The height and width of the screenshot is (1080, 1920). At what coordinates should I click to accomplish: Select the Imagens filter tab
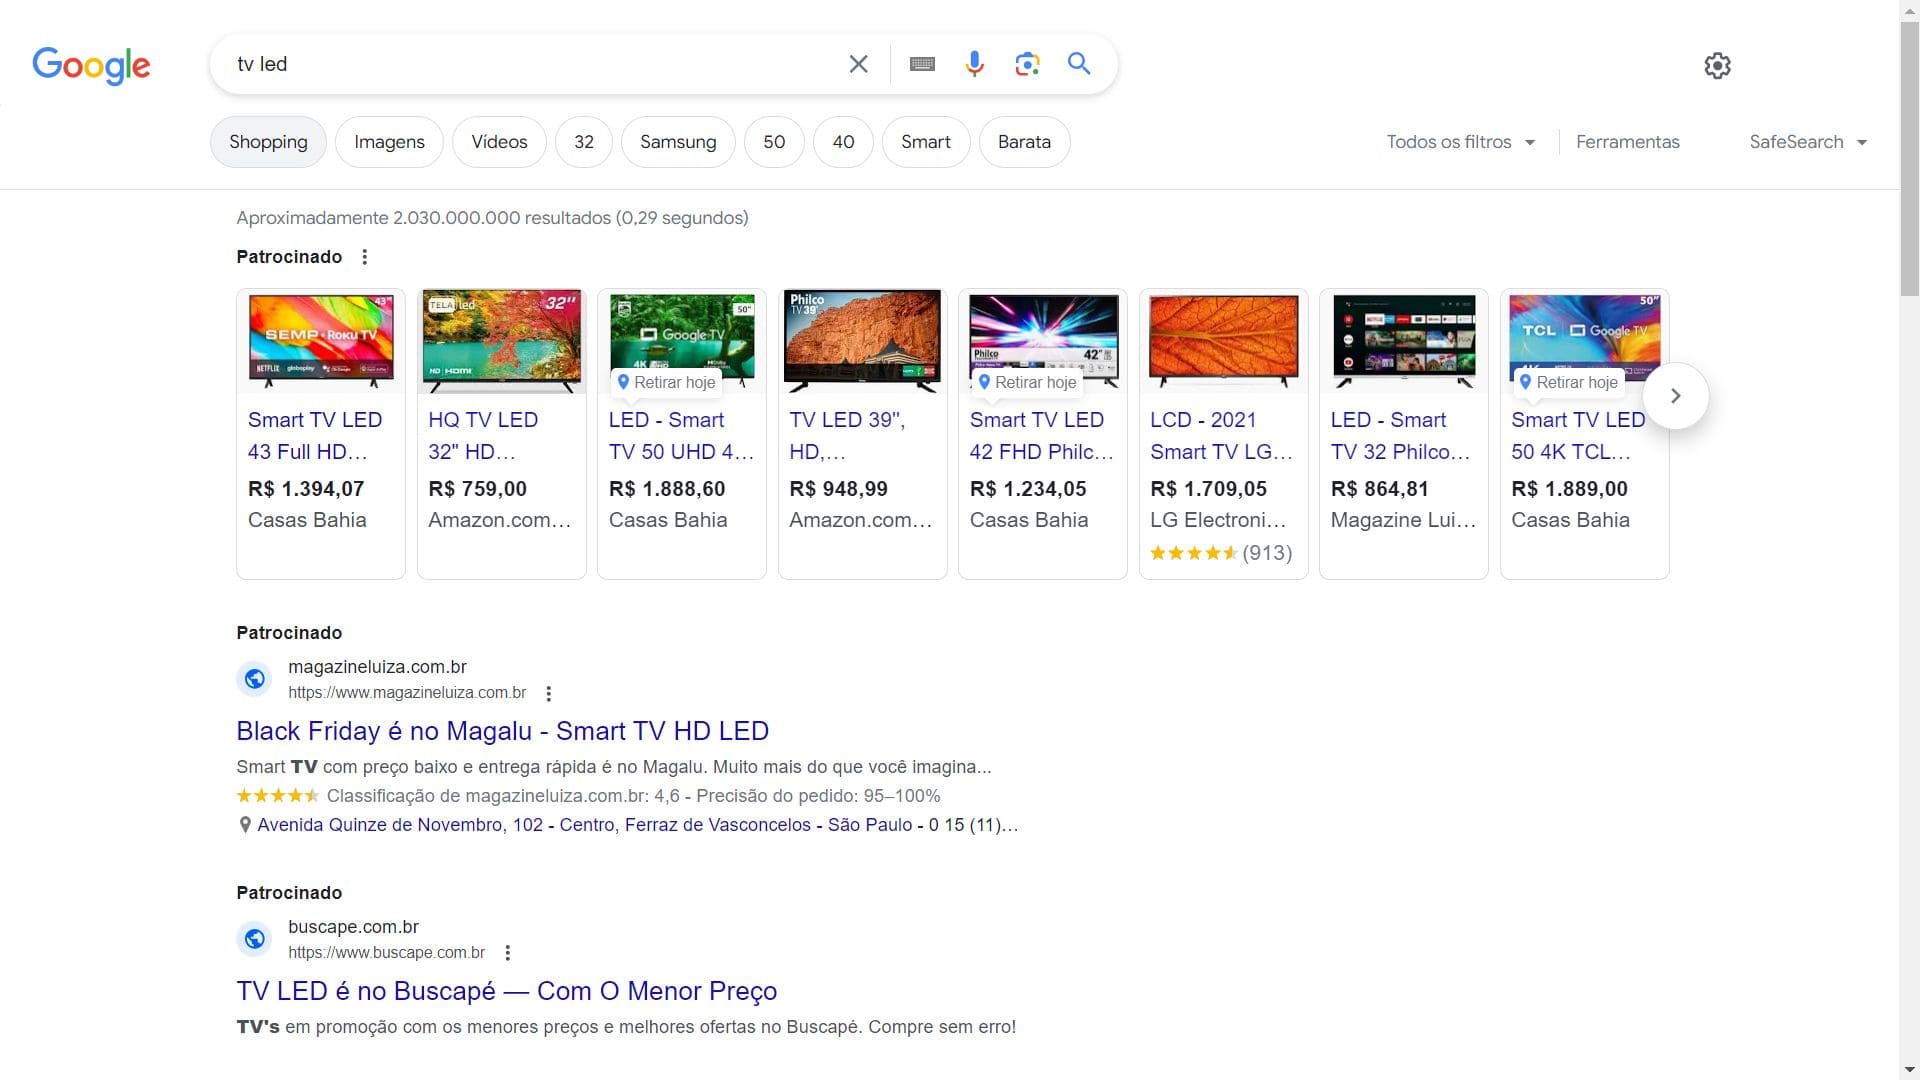(389, 142)
